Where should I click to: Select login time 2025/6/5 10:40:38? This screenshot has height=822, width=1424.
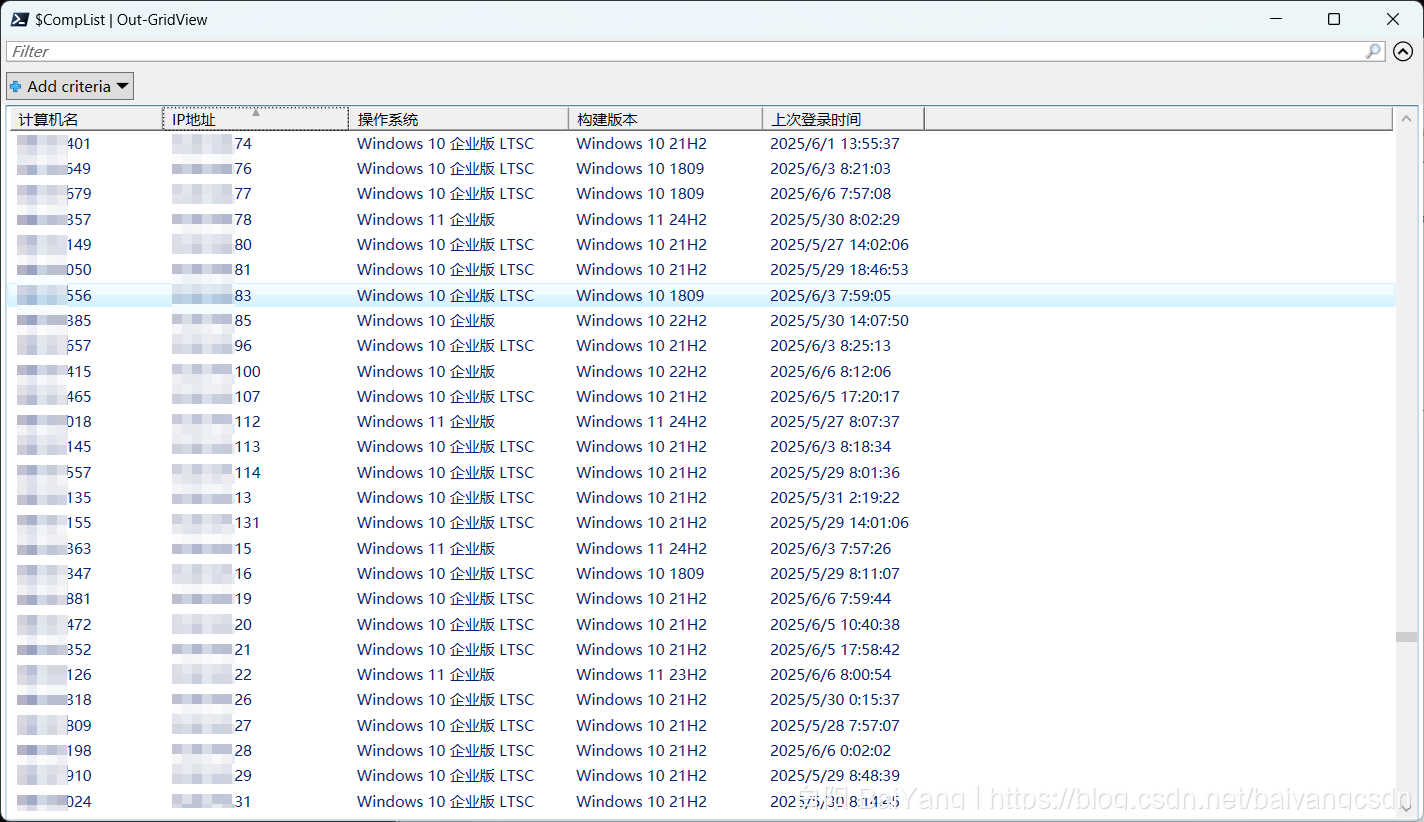[835, 624]
